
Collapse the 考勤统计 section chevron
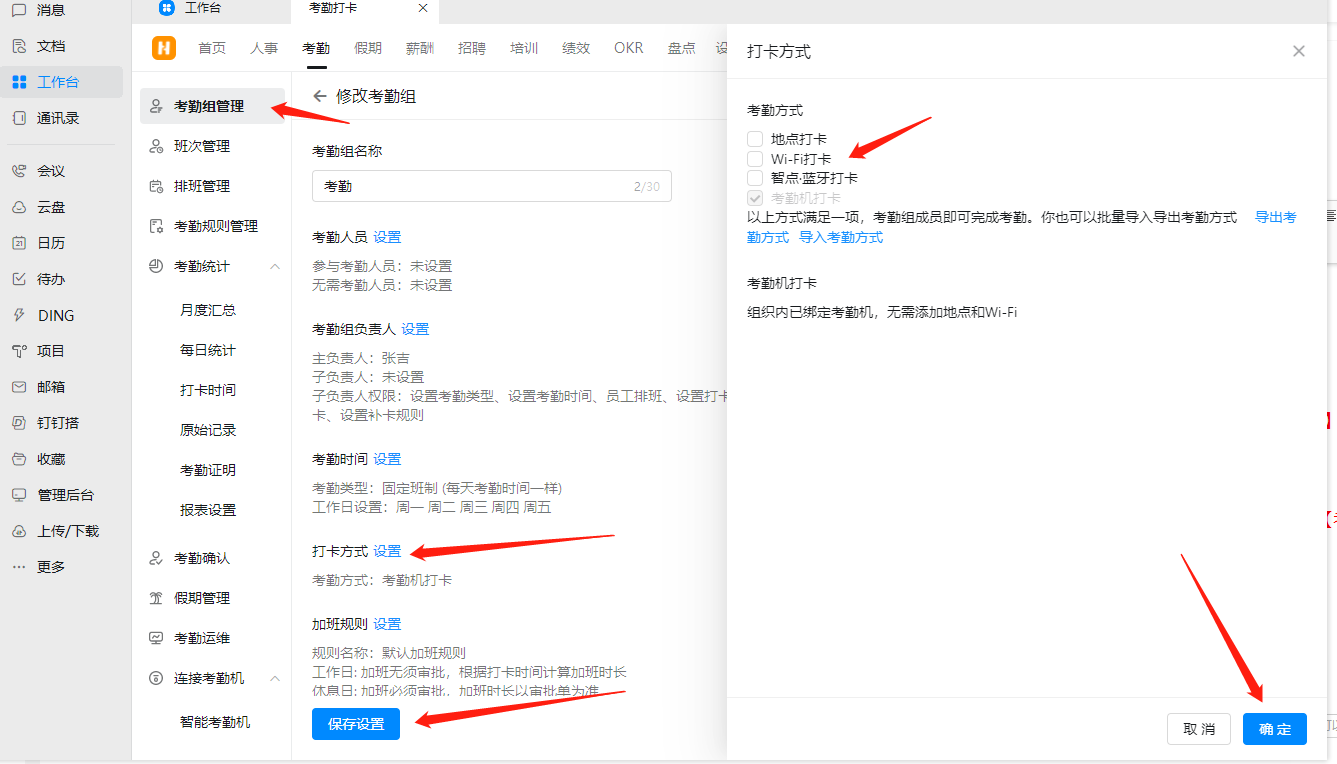[x=275, y=266]
